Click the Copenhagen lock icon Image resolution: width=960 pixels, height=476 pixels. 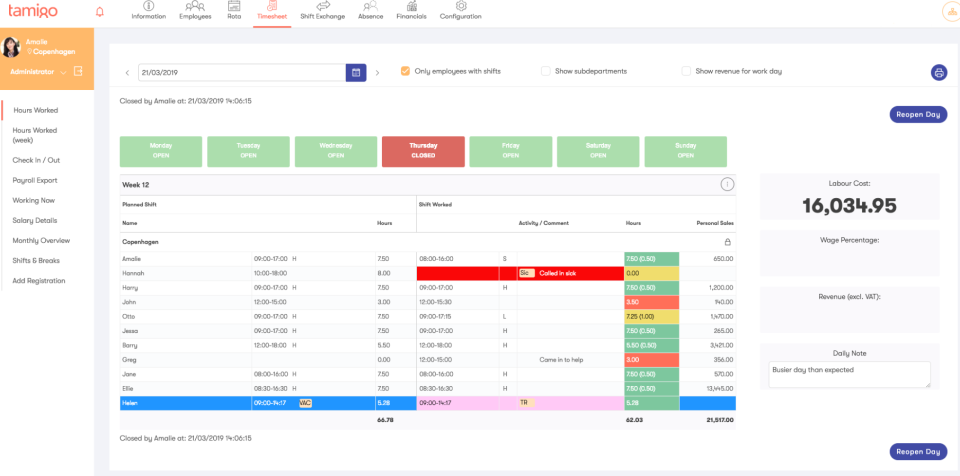[727, 242]
